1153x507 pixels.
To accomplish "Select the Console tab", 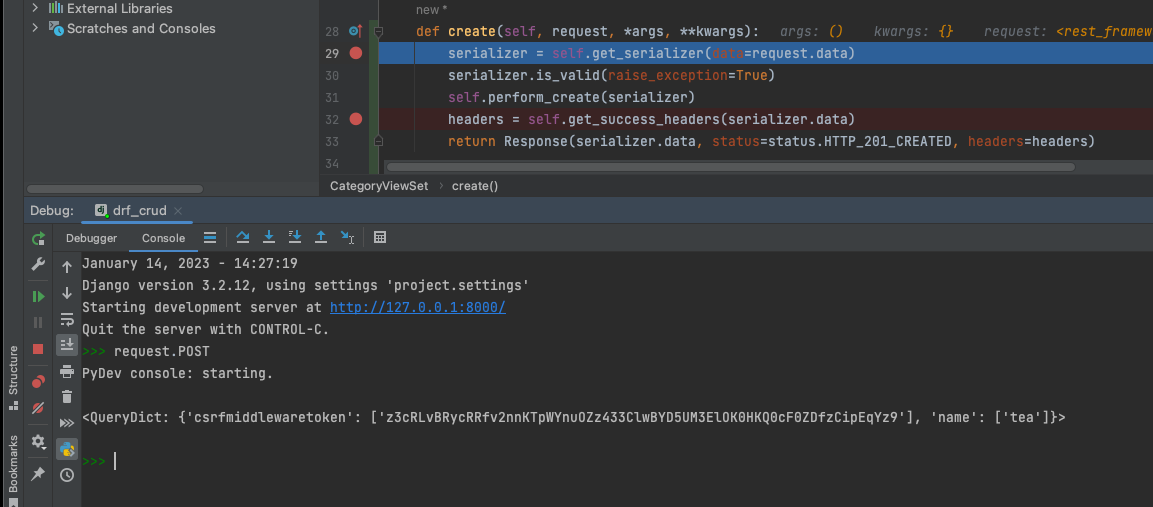I will point(163,238).
